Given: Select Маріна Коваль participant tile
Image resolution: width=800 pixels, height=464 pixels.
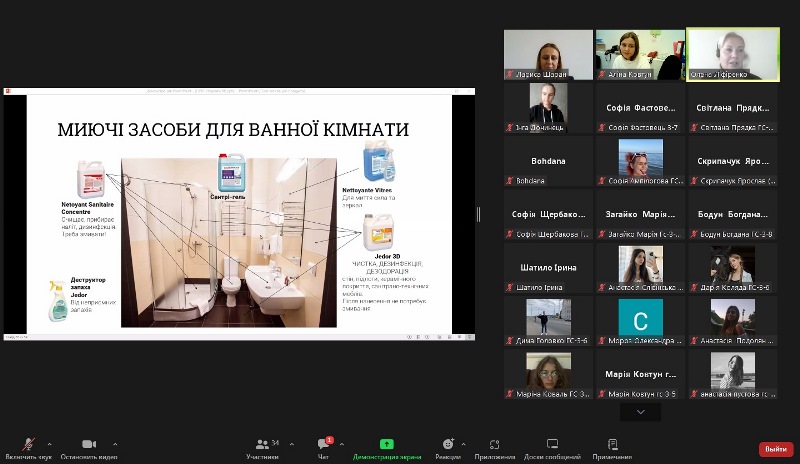Looking at the screenshot, I should click(548, 374).
